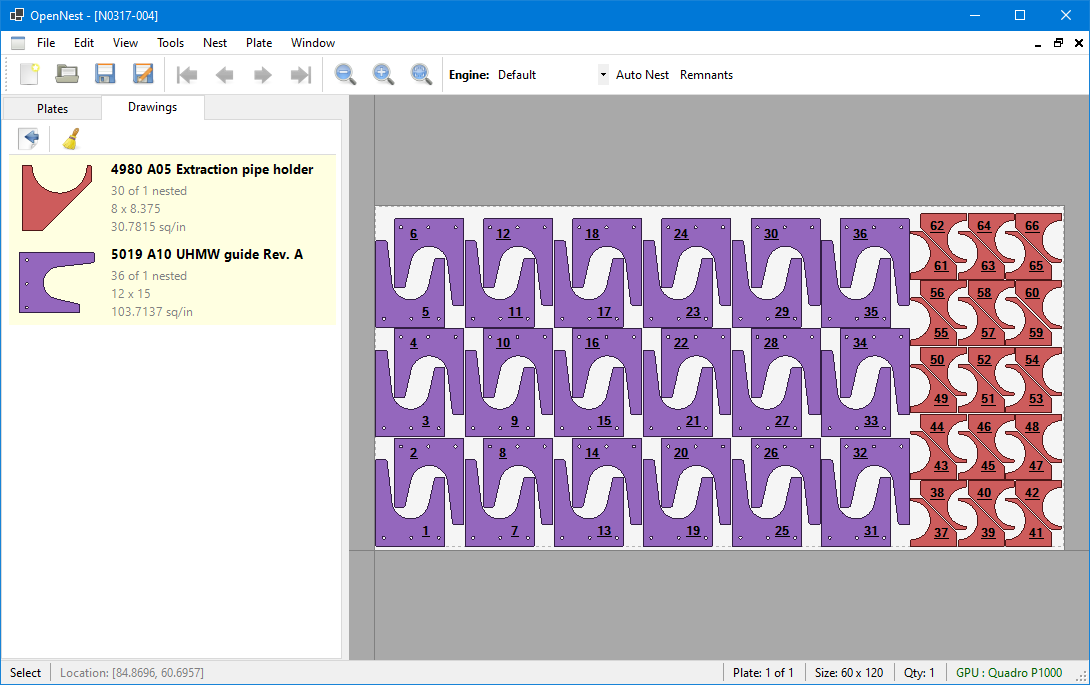Click the Remnants button
This screenshot has height=685, width=1090.
click(x=706, y=75)
